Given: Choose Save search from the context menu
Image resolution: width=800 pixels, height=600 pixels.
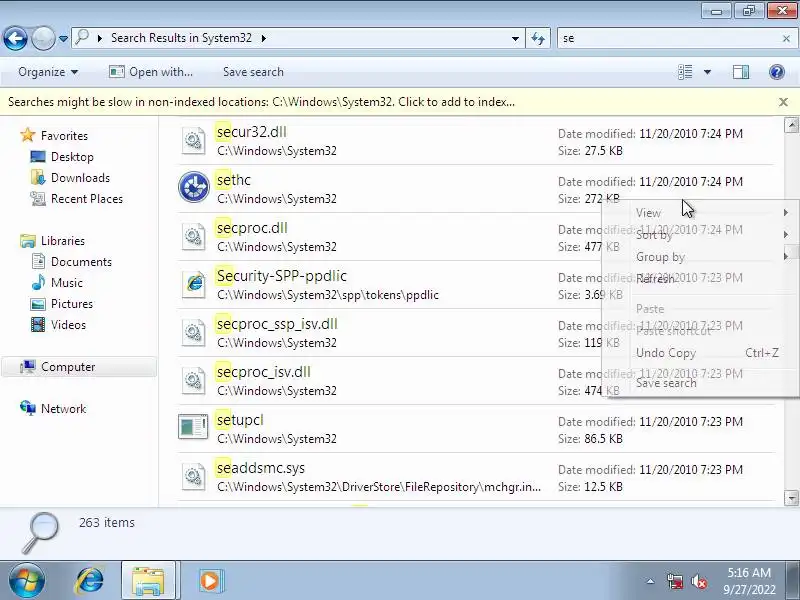Looking at the screenshot, I should tap(701, 383).
